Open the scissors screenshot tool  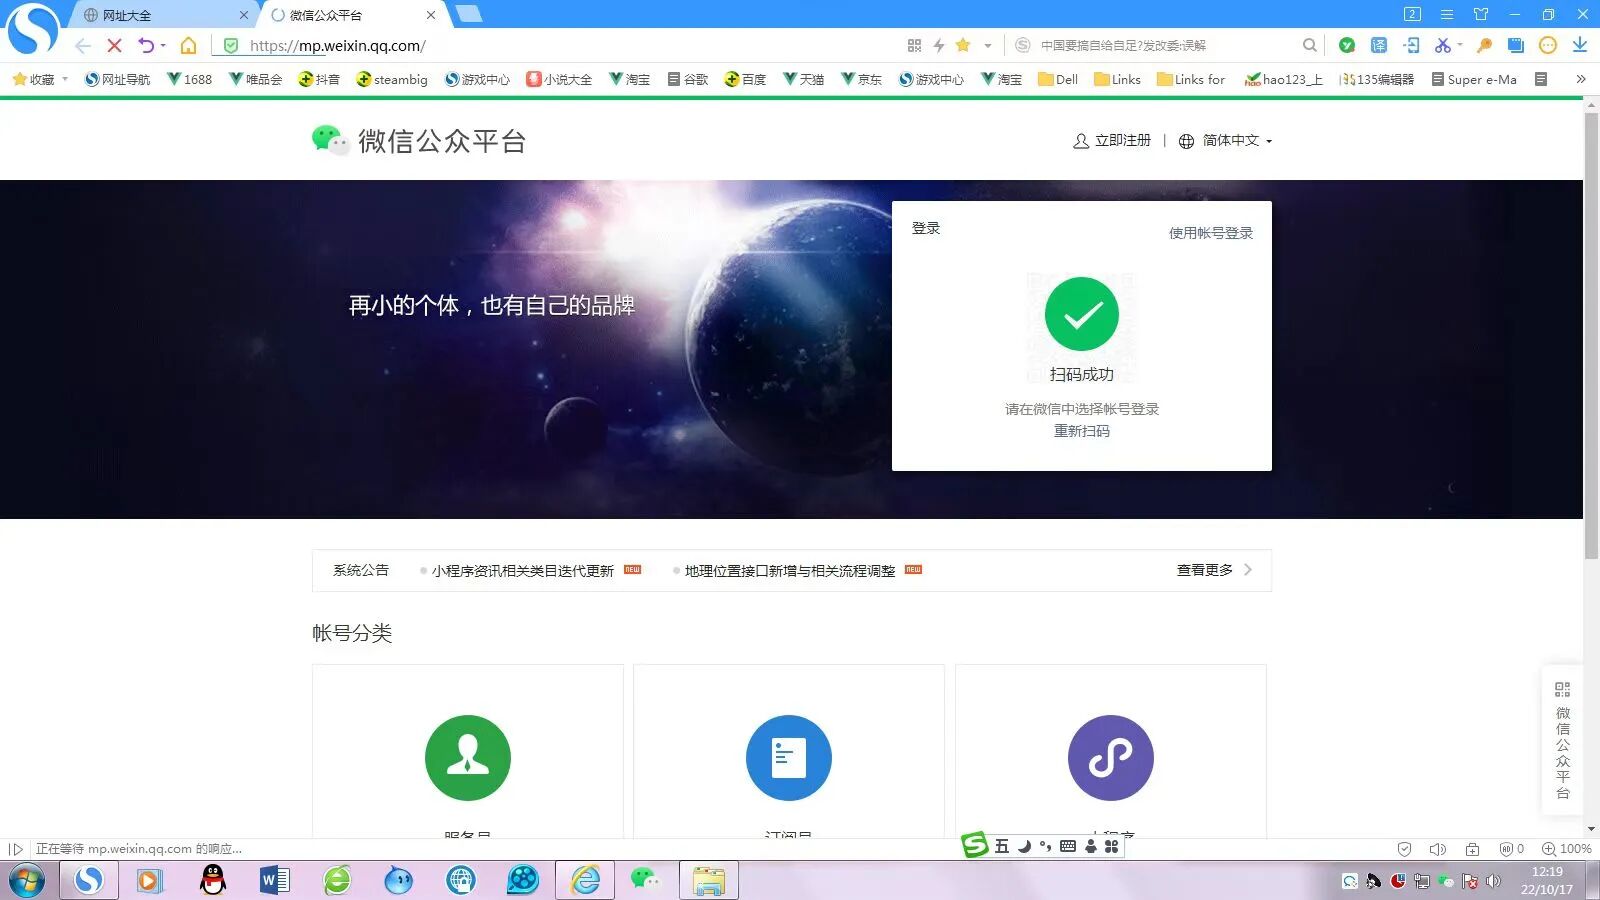tap(1442, 45)
